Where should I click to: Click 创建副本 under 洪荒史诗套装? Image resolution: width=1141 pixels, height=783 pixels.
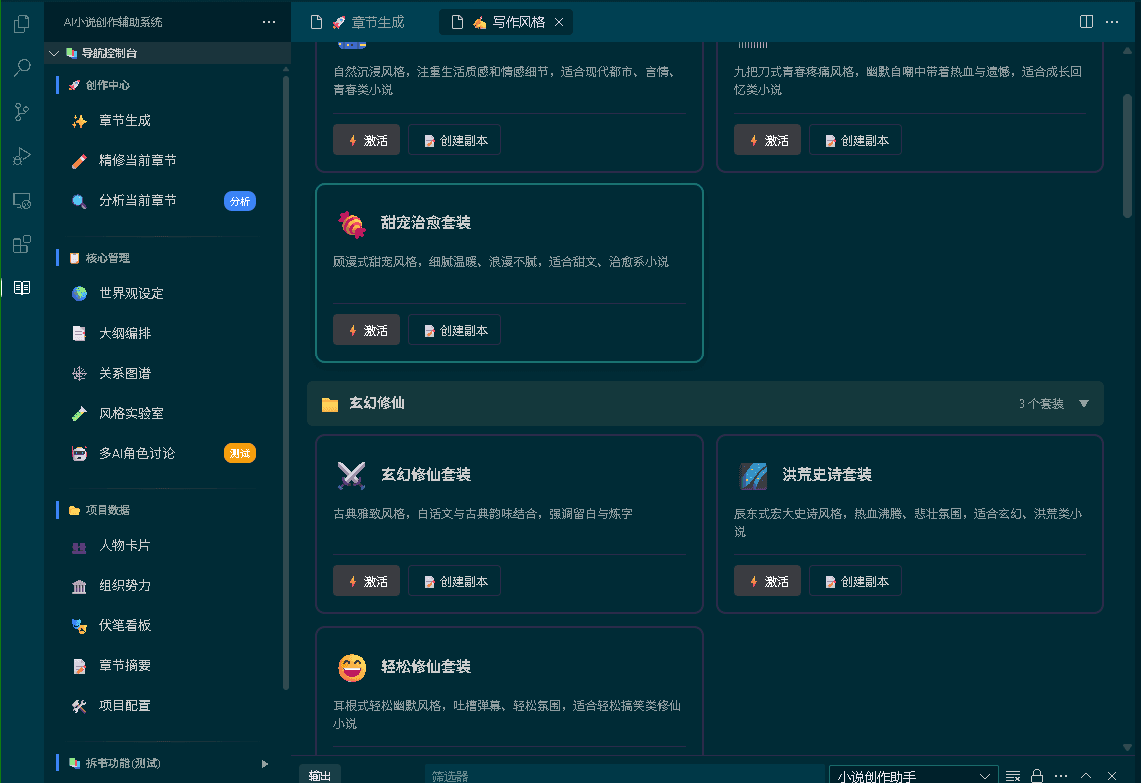pos(855,580)
